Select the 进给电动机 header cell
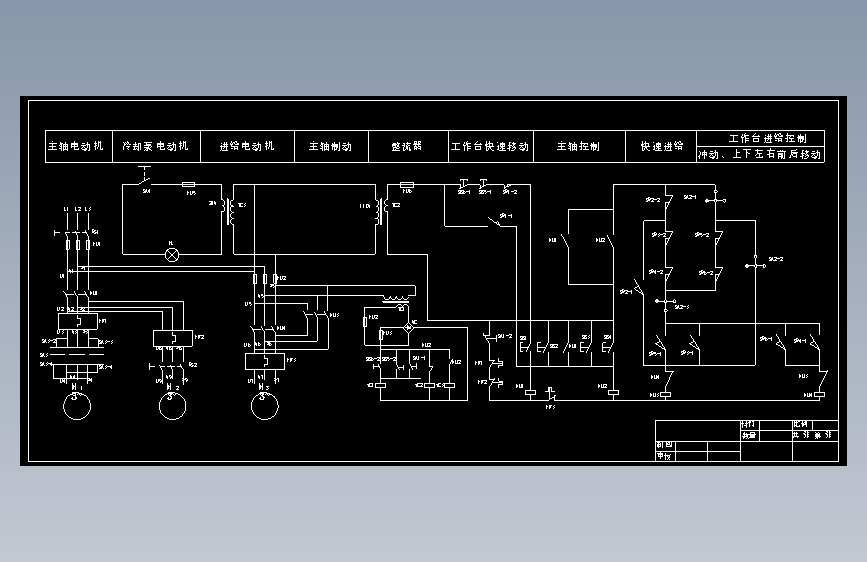This screenshot has width=867, height=562. 248,147
